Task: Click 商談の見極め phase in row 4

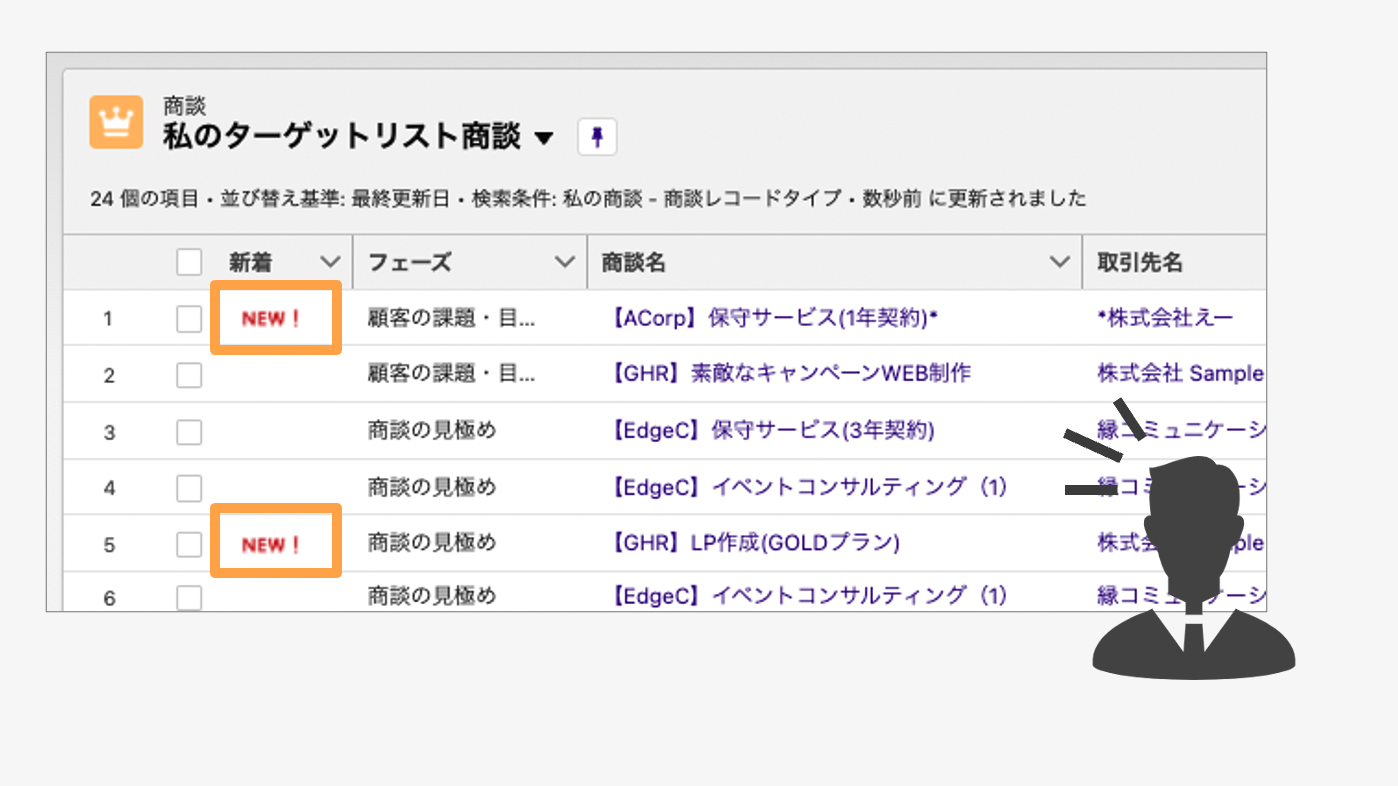Action: [x=432, y=487]
